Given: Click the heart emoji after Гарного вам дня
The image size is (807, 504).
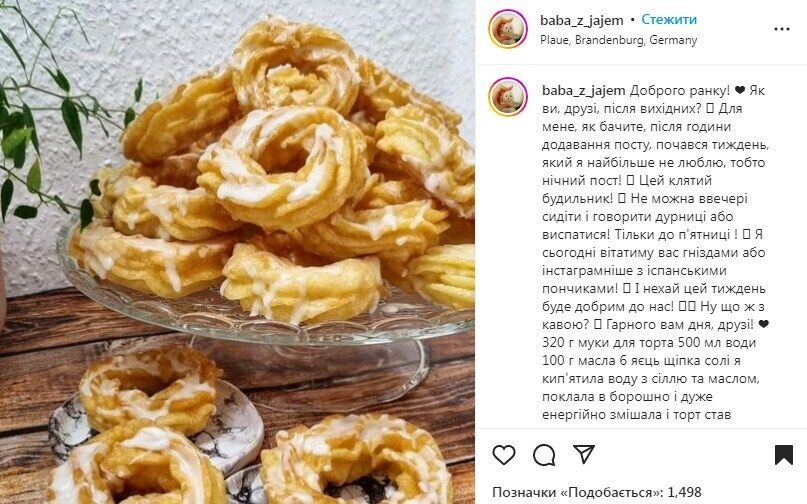Looking at the screenshot, I should [764, 325].
